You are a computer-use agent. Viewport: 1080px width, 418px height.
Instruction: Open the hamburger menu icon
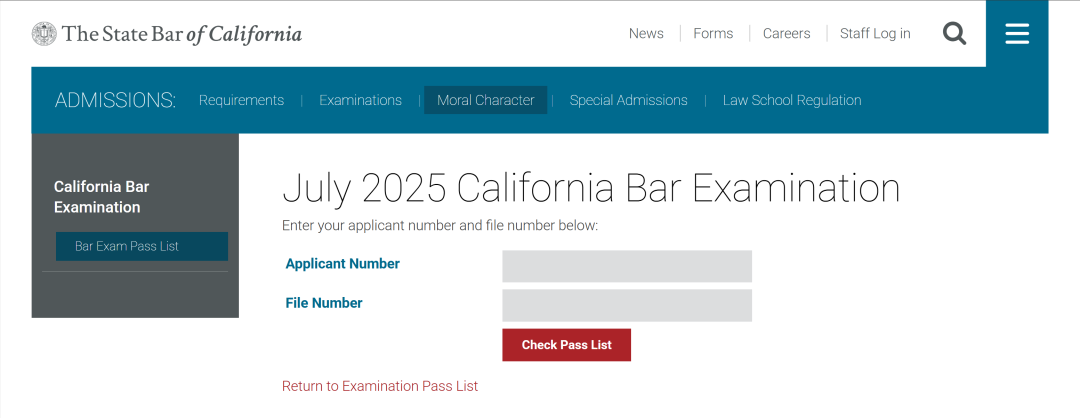point(1017,34)
